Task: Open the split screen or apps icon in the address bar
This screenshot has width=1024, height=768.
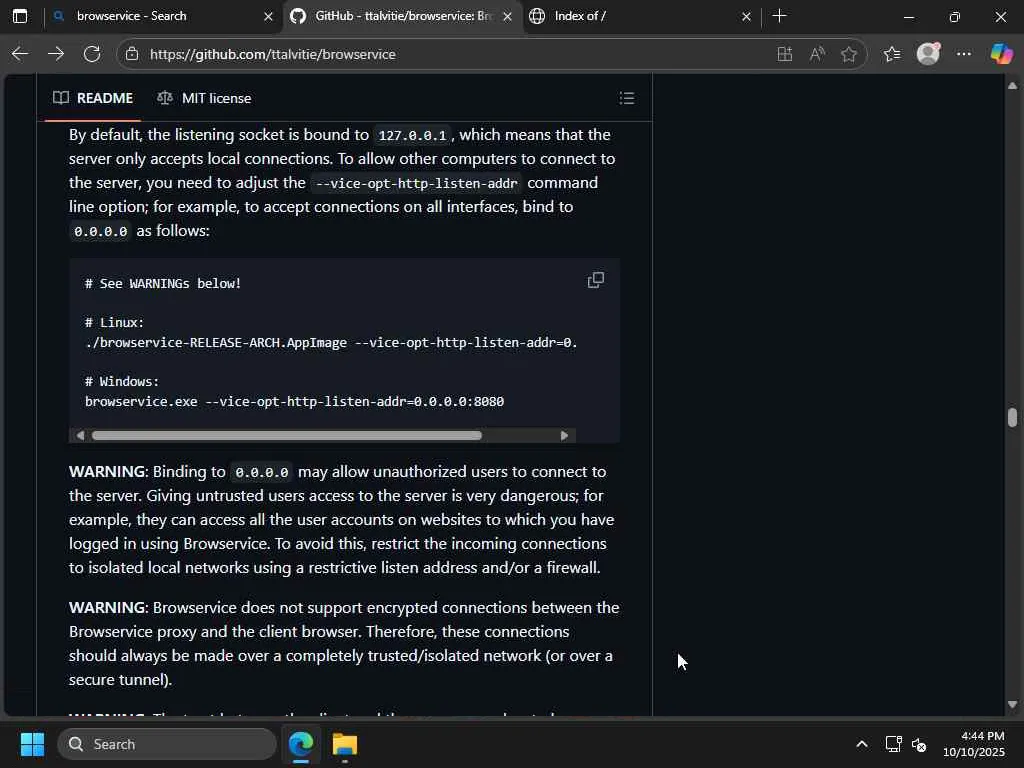Action: [x=785, y=54]
